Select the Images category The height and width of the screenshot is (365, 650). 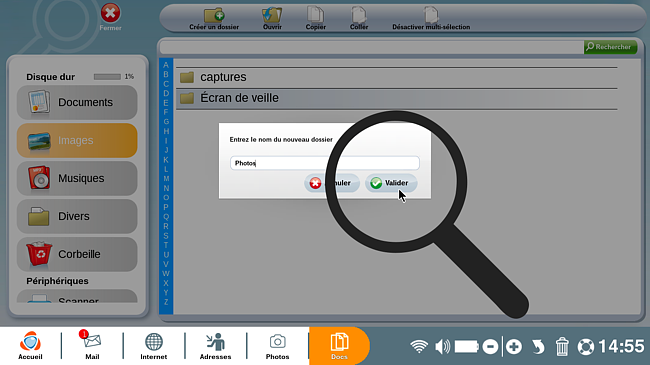[x=77, y=140]
